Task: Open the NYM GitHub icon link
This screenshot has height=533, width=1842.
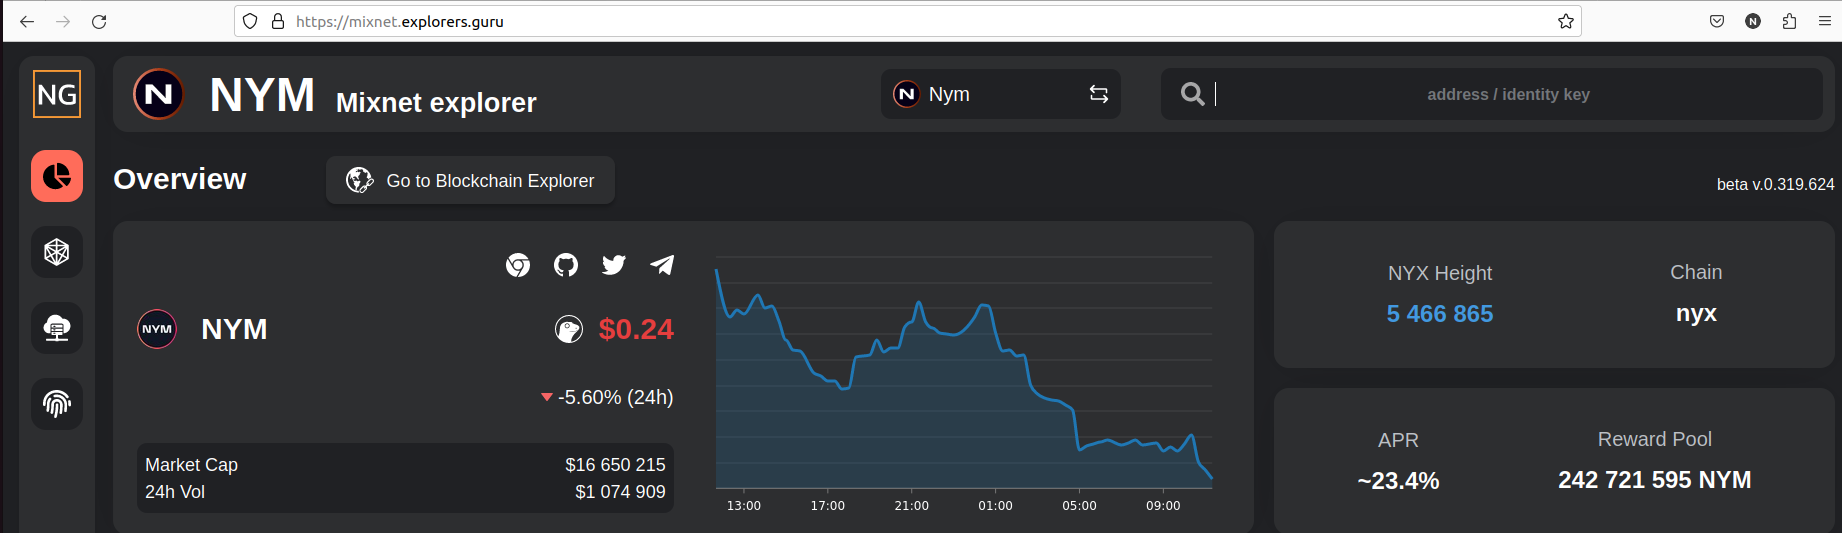Action: (x=566, y=265)
